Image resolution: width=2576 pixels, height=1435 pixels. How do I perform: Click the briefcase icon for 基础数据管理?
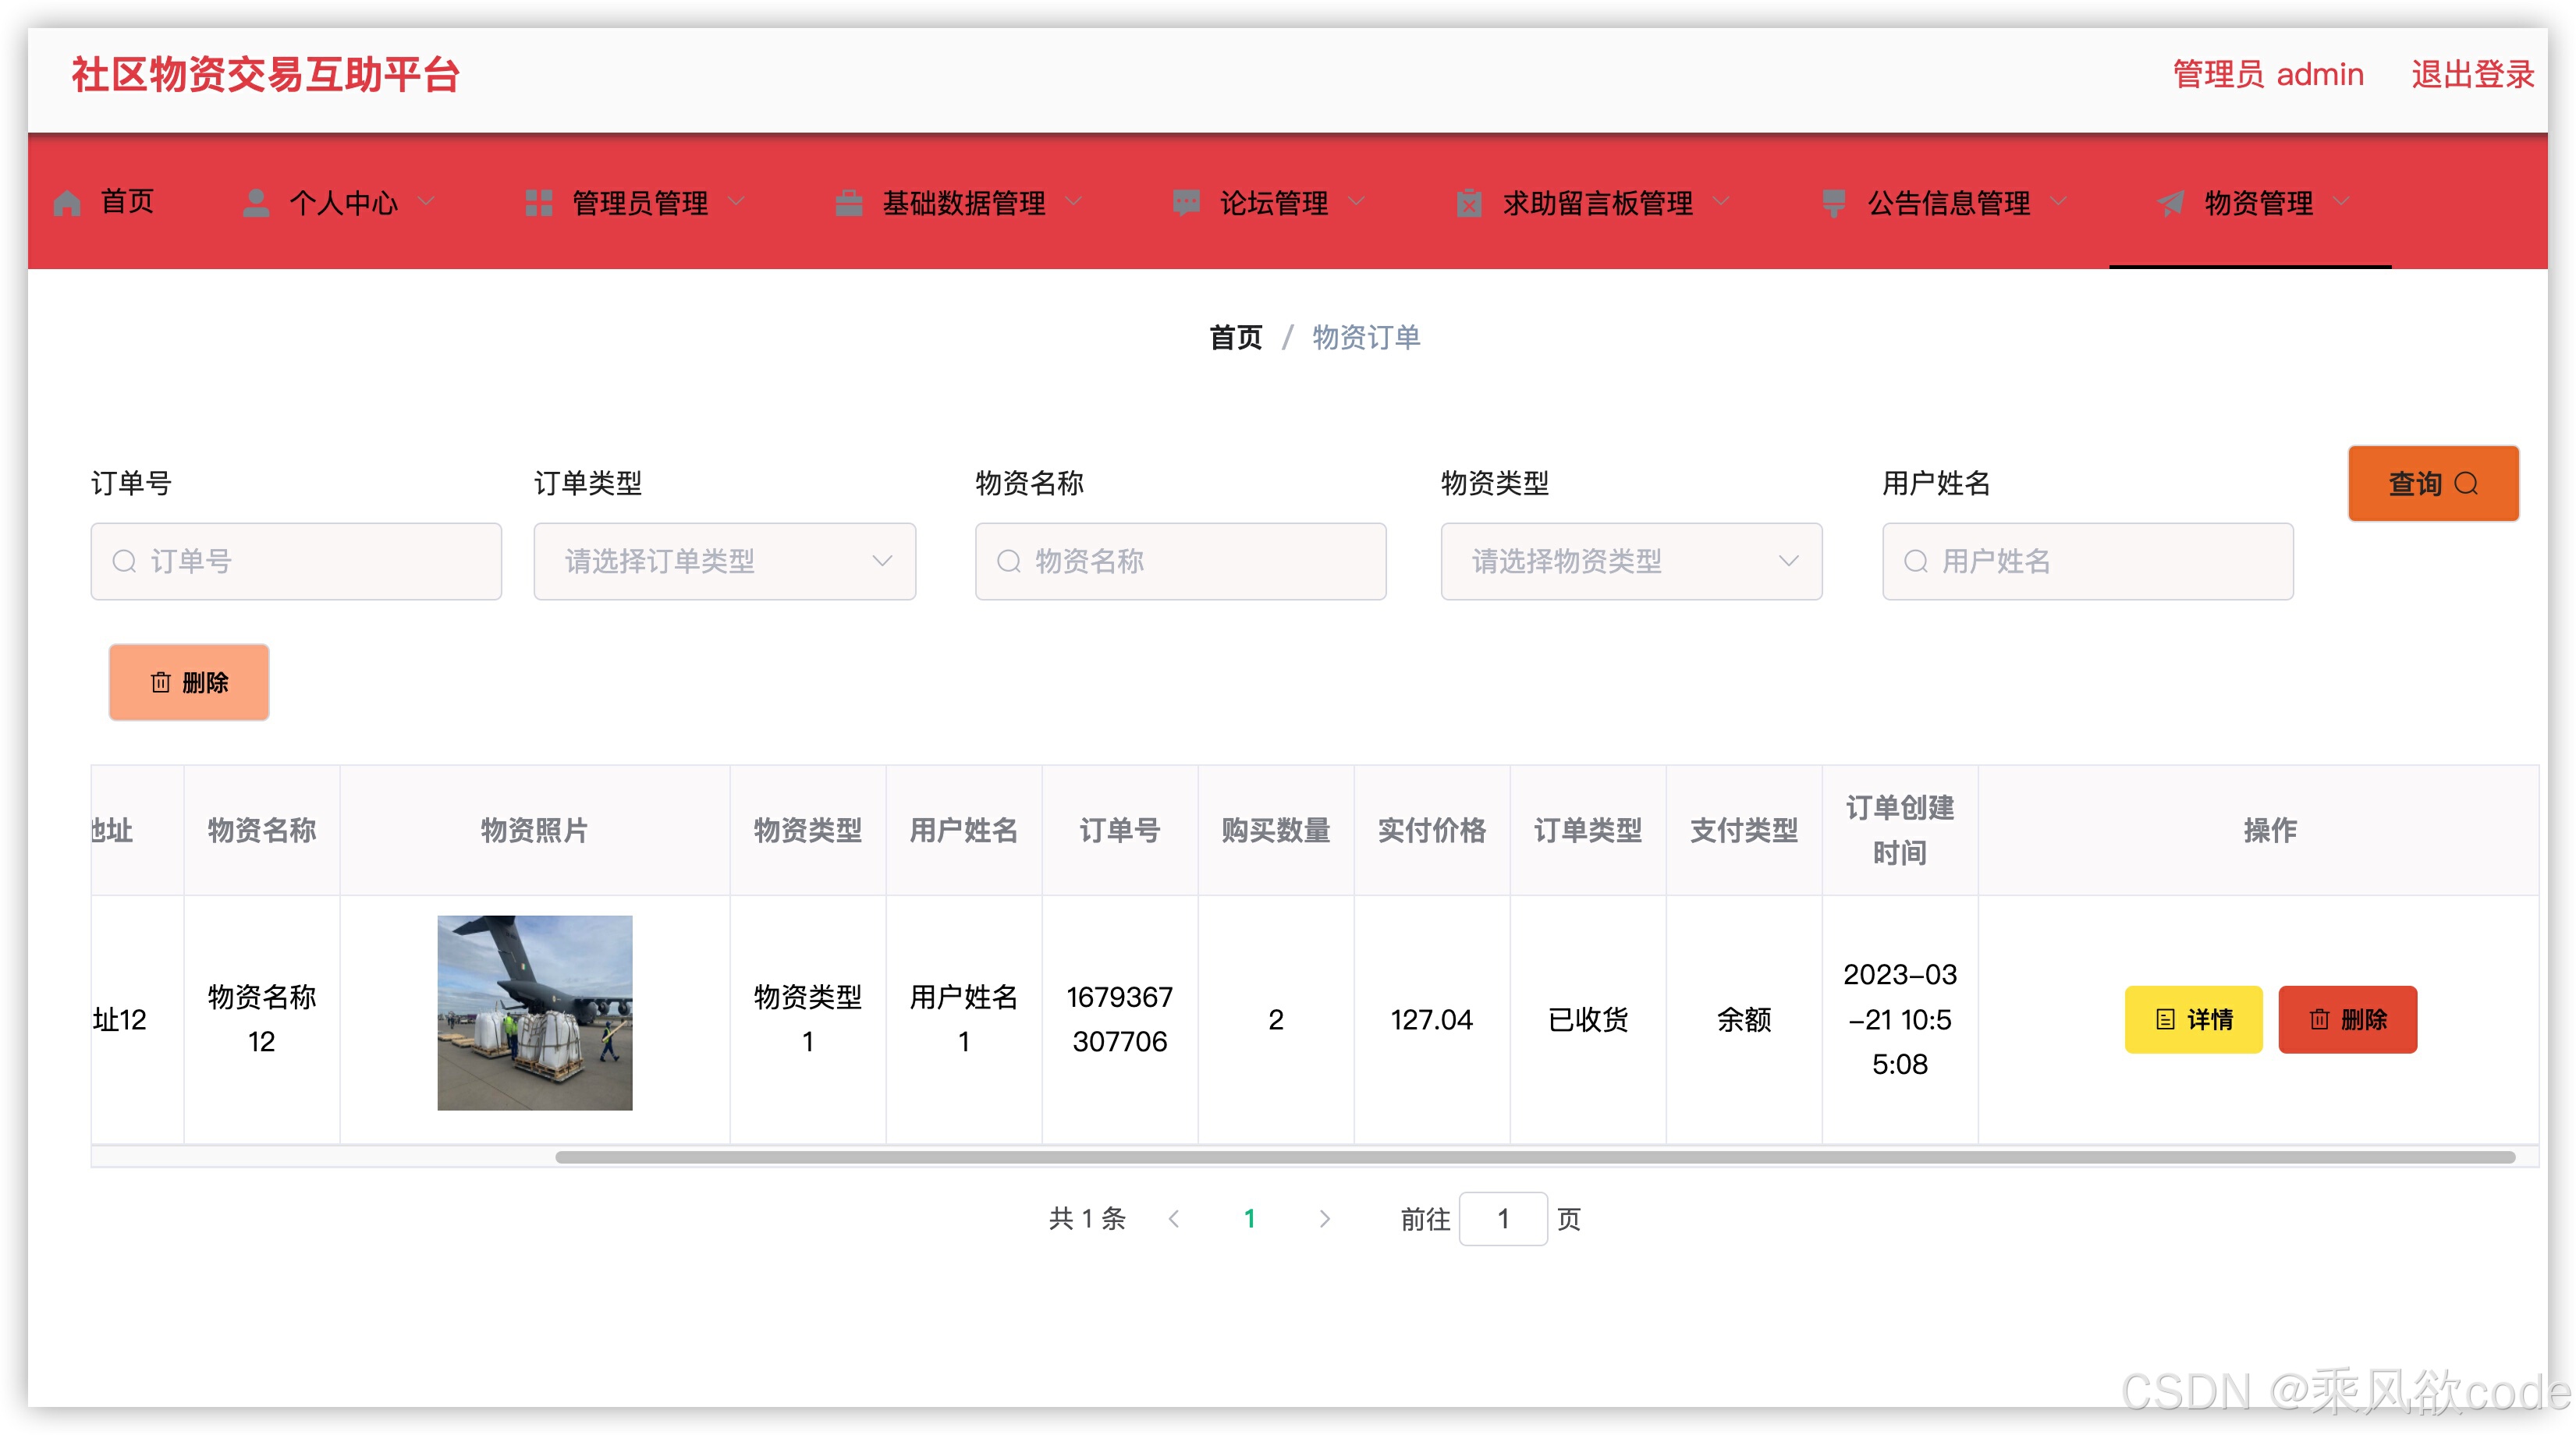coord(848,203)
